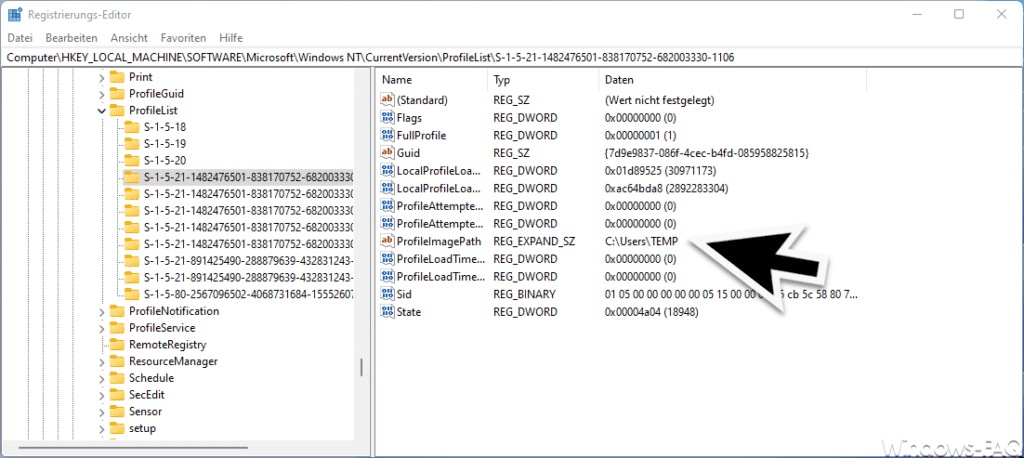The height and width of the screenshot is (458, 1024).
Task: Click the SecEdit folder icon
Action: tap(117, 395)
